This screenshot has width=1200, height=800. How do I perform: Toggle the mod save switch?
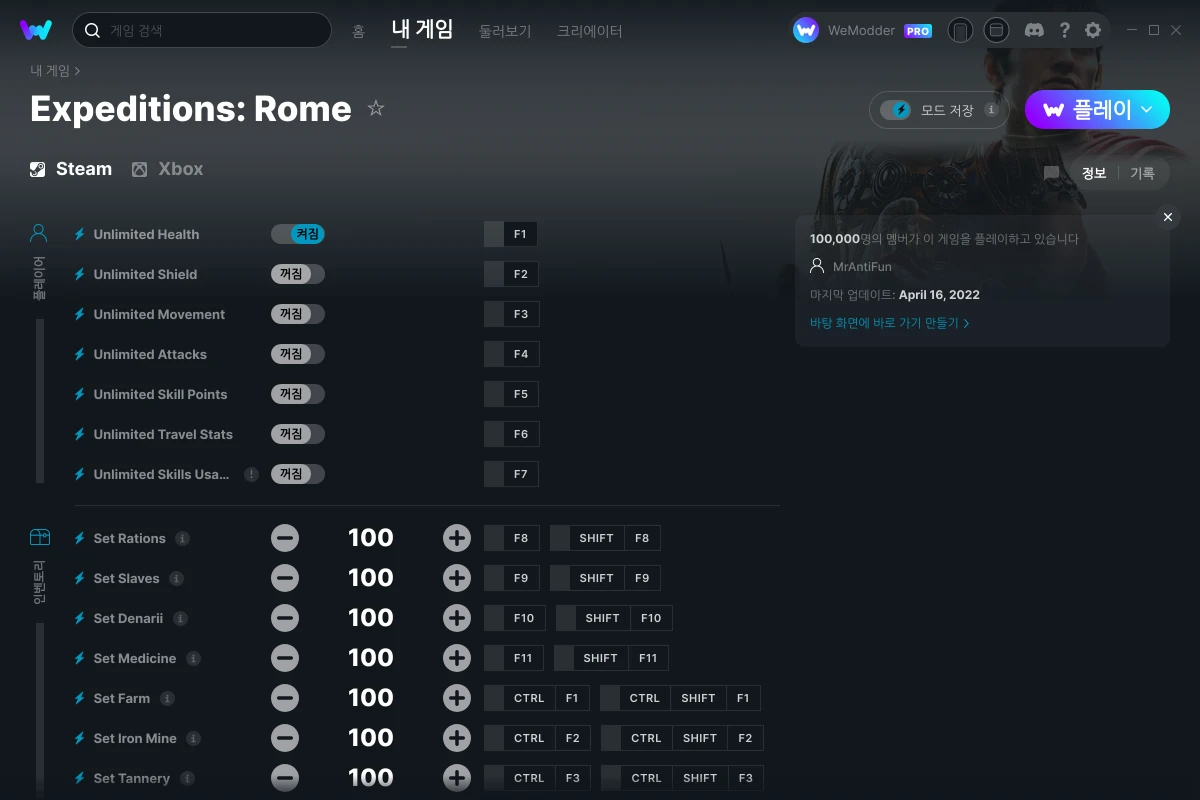point(896,110)
